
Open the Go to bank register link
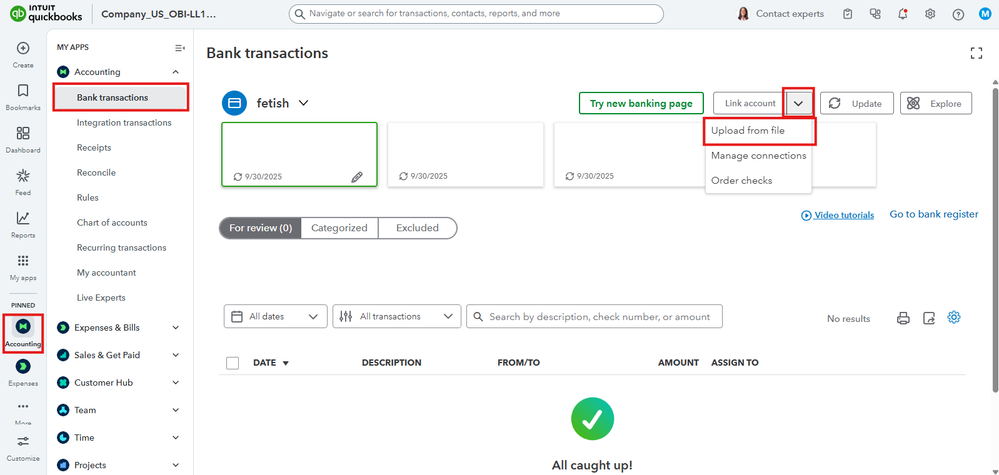[934, 215]
